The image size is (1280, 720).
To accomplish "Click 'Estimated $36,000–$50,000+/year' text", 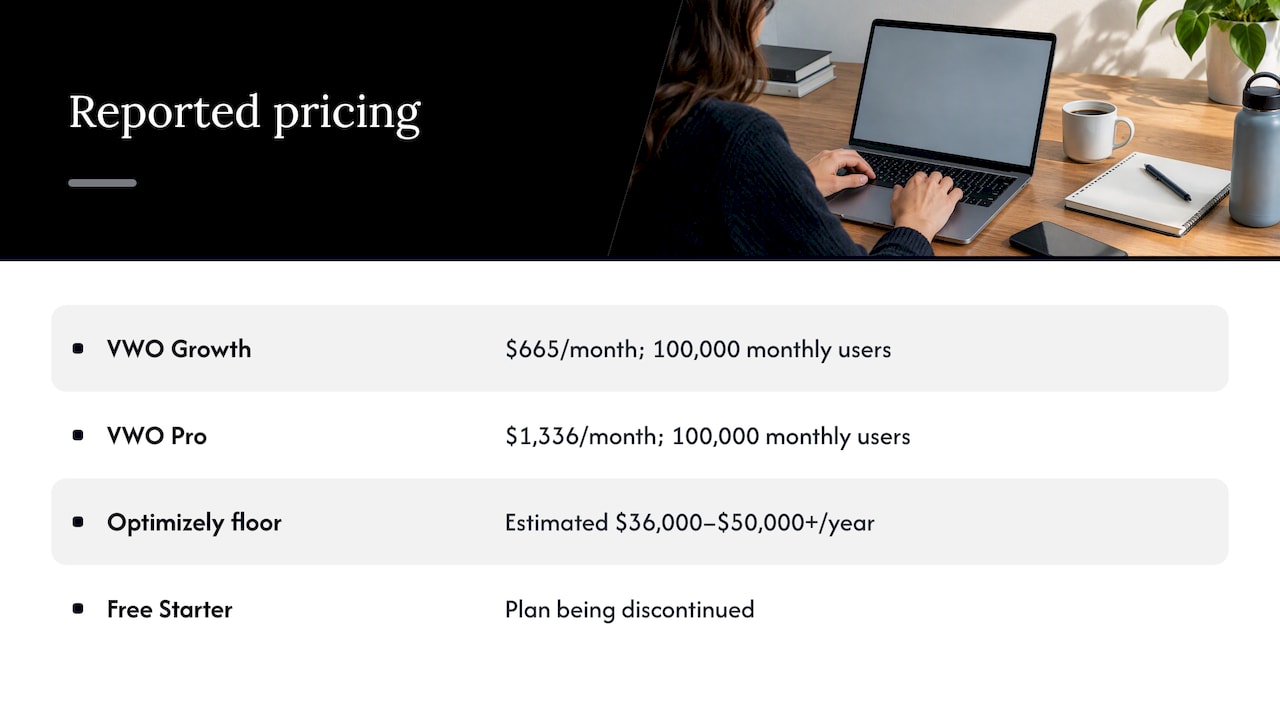I will click(690, 523).
